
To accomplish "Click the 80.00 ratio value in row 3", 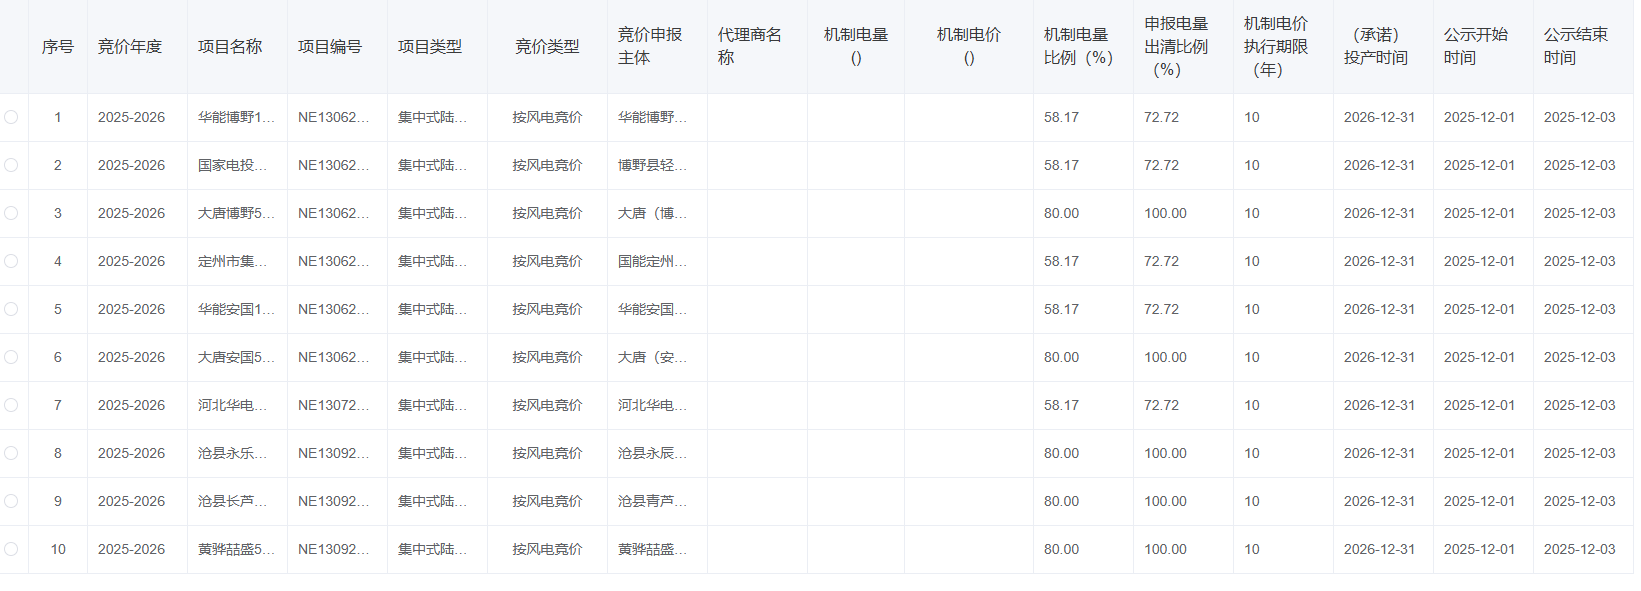I will [1061, 213].
